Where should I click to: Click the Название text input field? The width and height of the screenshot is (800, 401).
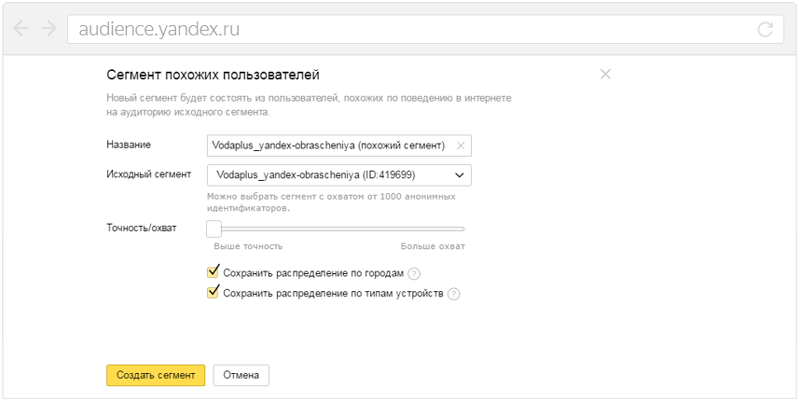pos(339,145)
